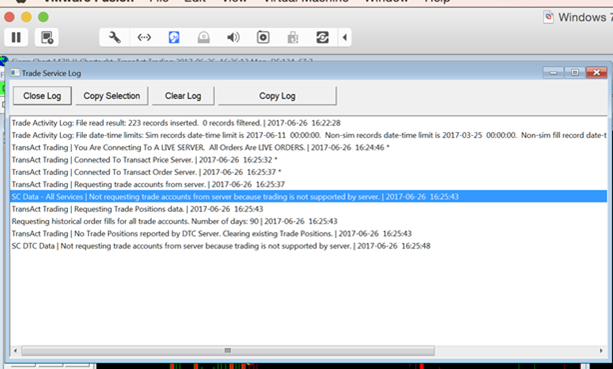Click the CD/DVD drive icon
The height and width of the screenshot is (369, 613).
[204, 38]
